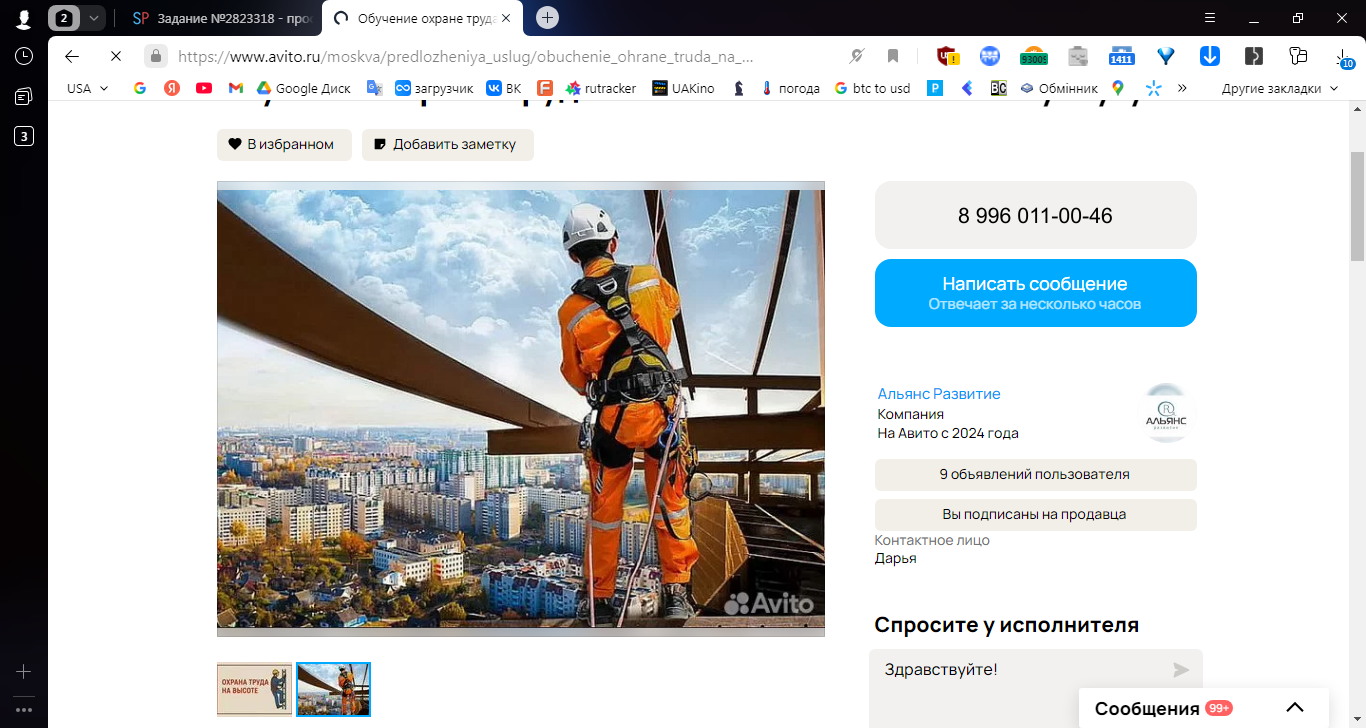This screenshot has width=1366, height=728.
Task: Open the uBlock shield extension
Action: (x=947, y=56)
